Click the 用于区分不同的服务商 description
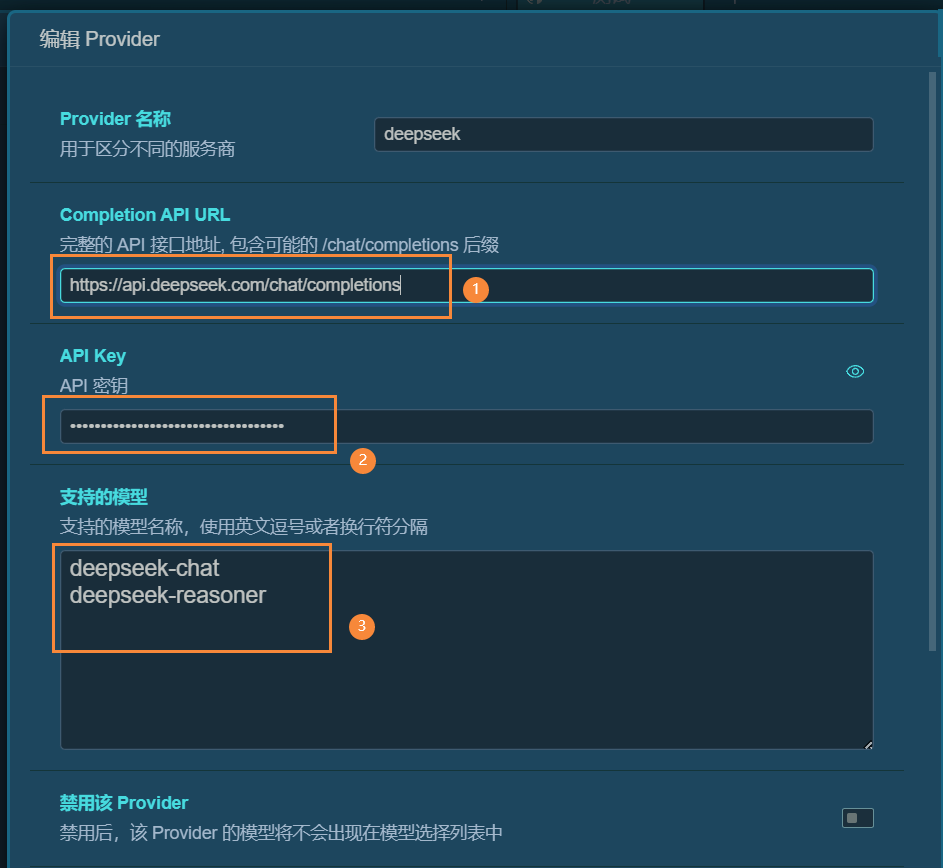Screen dimensions: 943x868 [147, 149]
